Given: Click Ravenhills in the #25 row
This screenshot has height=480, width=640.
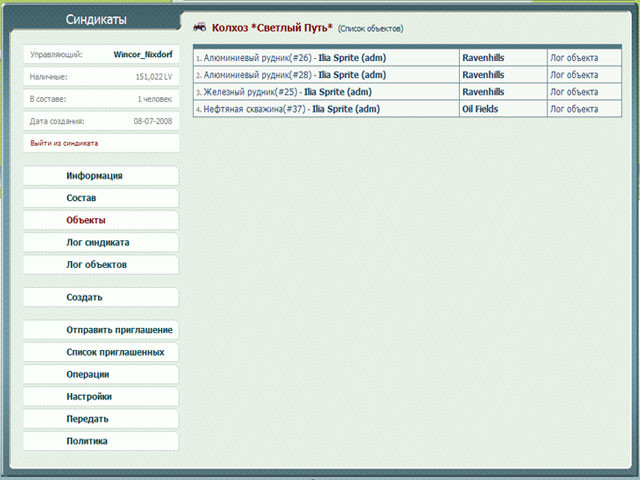Looking at the screenshot, I should tap(483, 92).
